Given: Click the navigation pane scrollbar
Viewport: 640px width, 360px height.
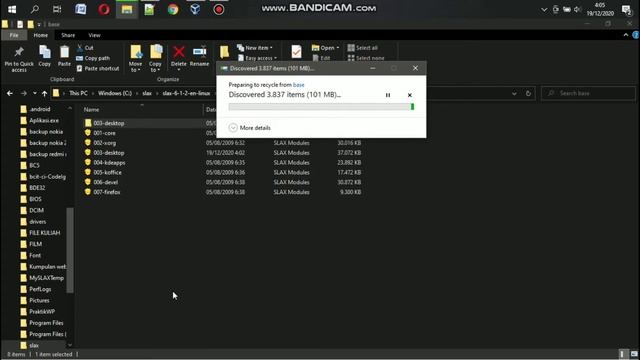Looking at the screenshot, I should point(70,250).
